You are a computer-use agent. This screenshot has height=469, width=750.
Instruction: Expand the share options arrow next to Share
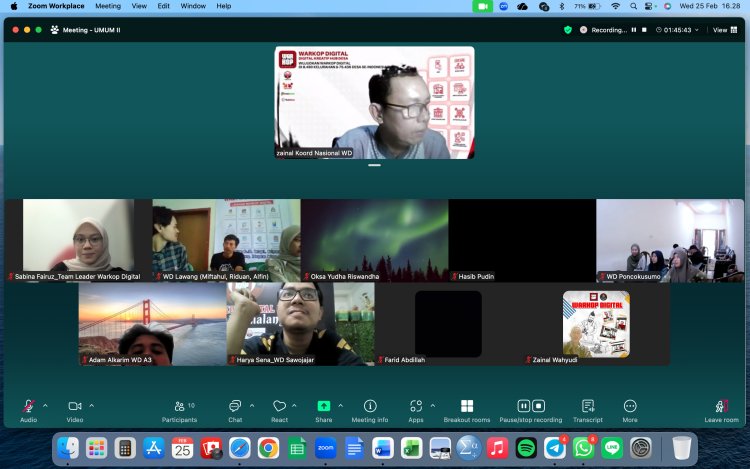[340, 405]
